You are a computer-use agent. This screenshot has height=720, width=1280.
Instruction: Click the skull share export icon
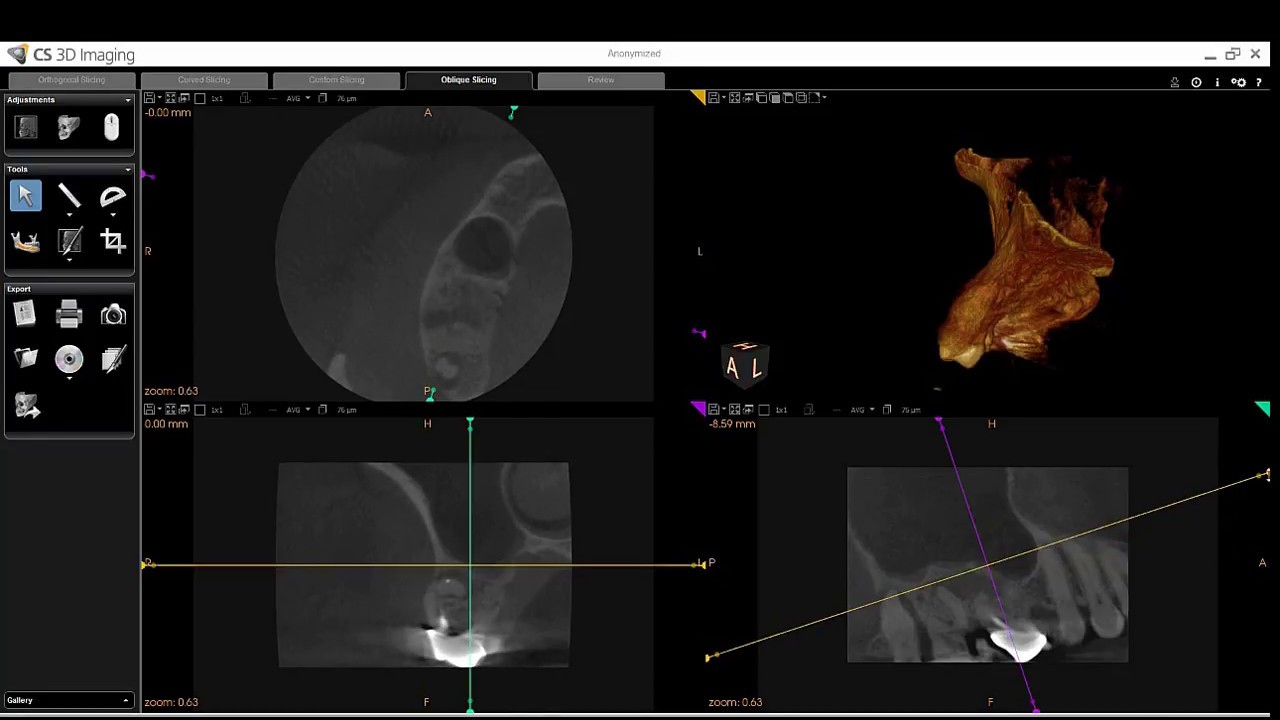27,405
